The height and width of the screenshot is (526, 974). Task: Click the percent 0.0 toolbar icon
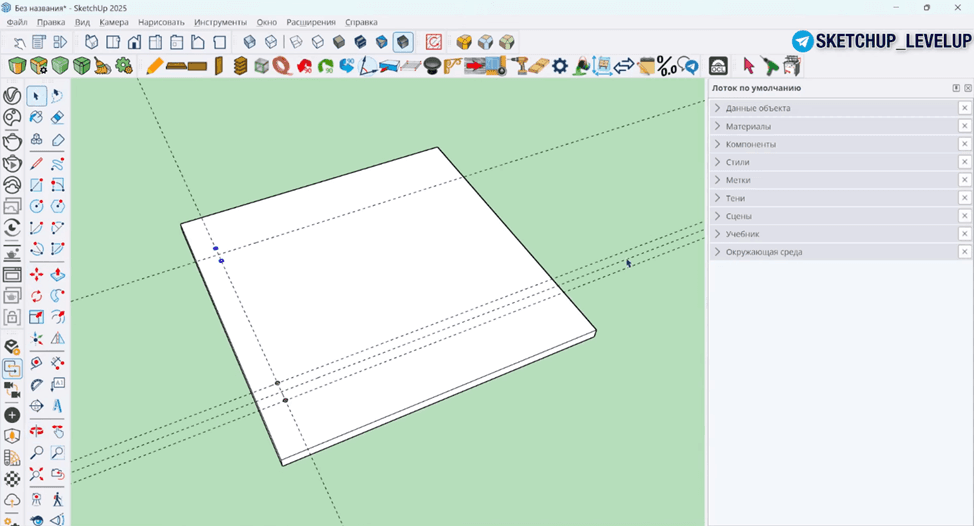pos(667,66)
